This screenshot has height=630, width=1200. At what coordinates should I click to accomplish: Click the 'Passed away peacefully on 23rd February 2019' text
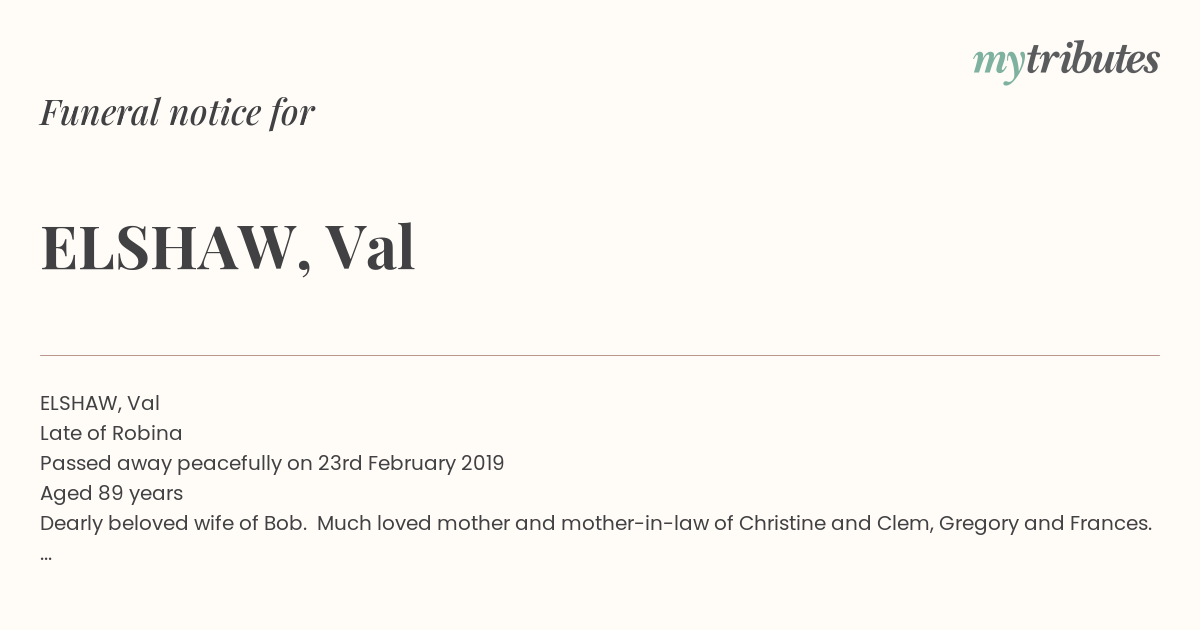tap(272, 464)
